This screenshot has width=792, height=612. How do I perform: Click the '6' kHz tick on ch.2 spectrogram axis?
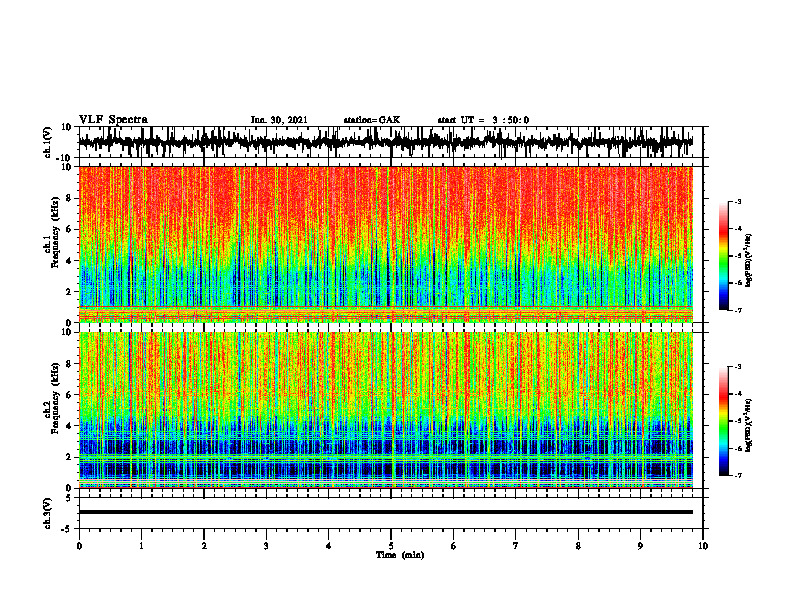pos(69,395)
